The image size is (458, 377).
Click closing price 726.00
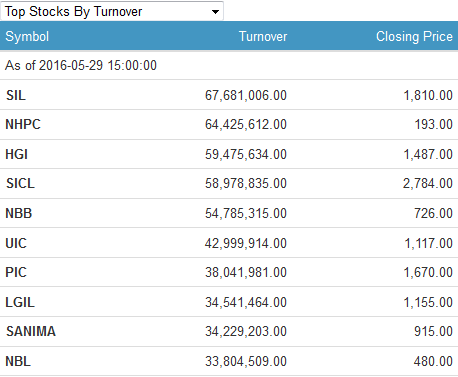point(433,213)
